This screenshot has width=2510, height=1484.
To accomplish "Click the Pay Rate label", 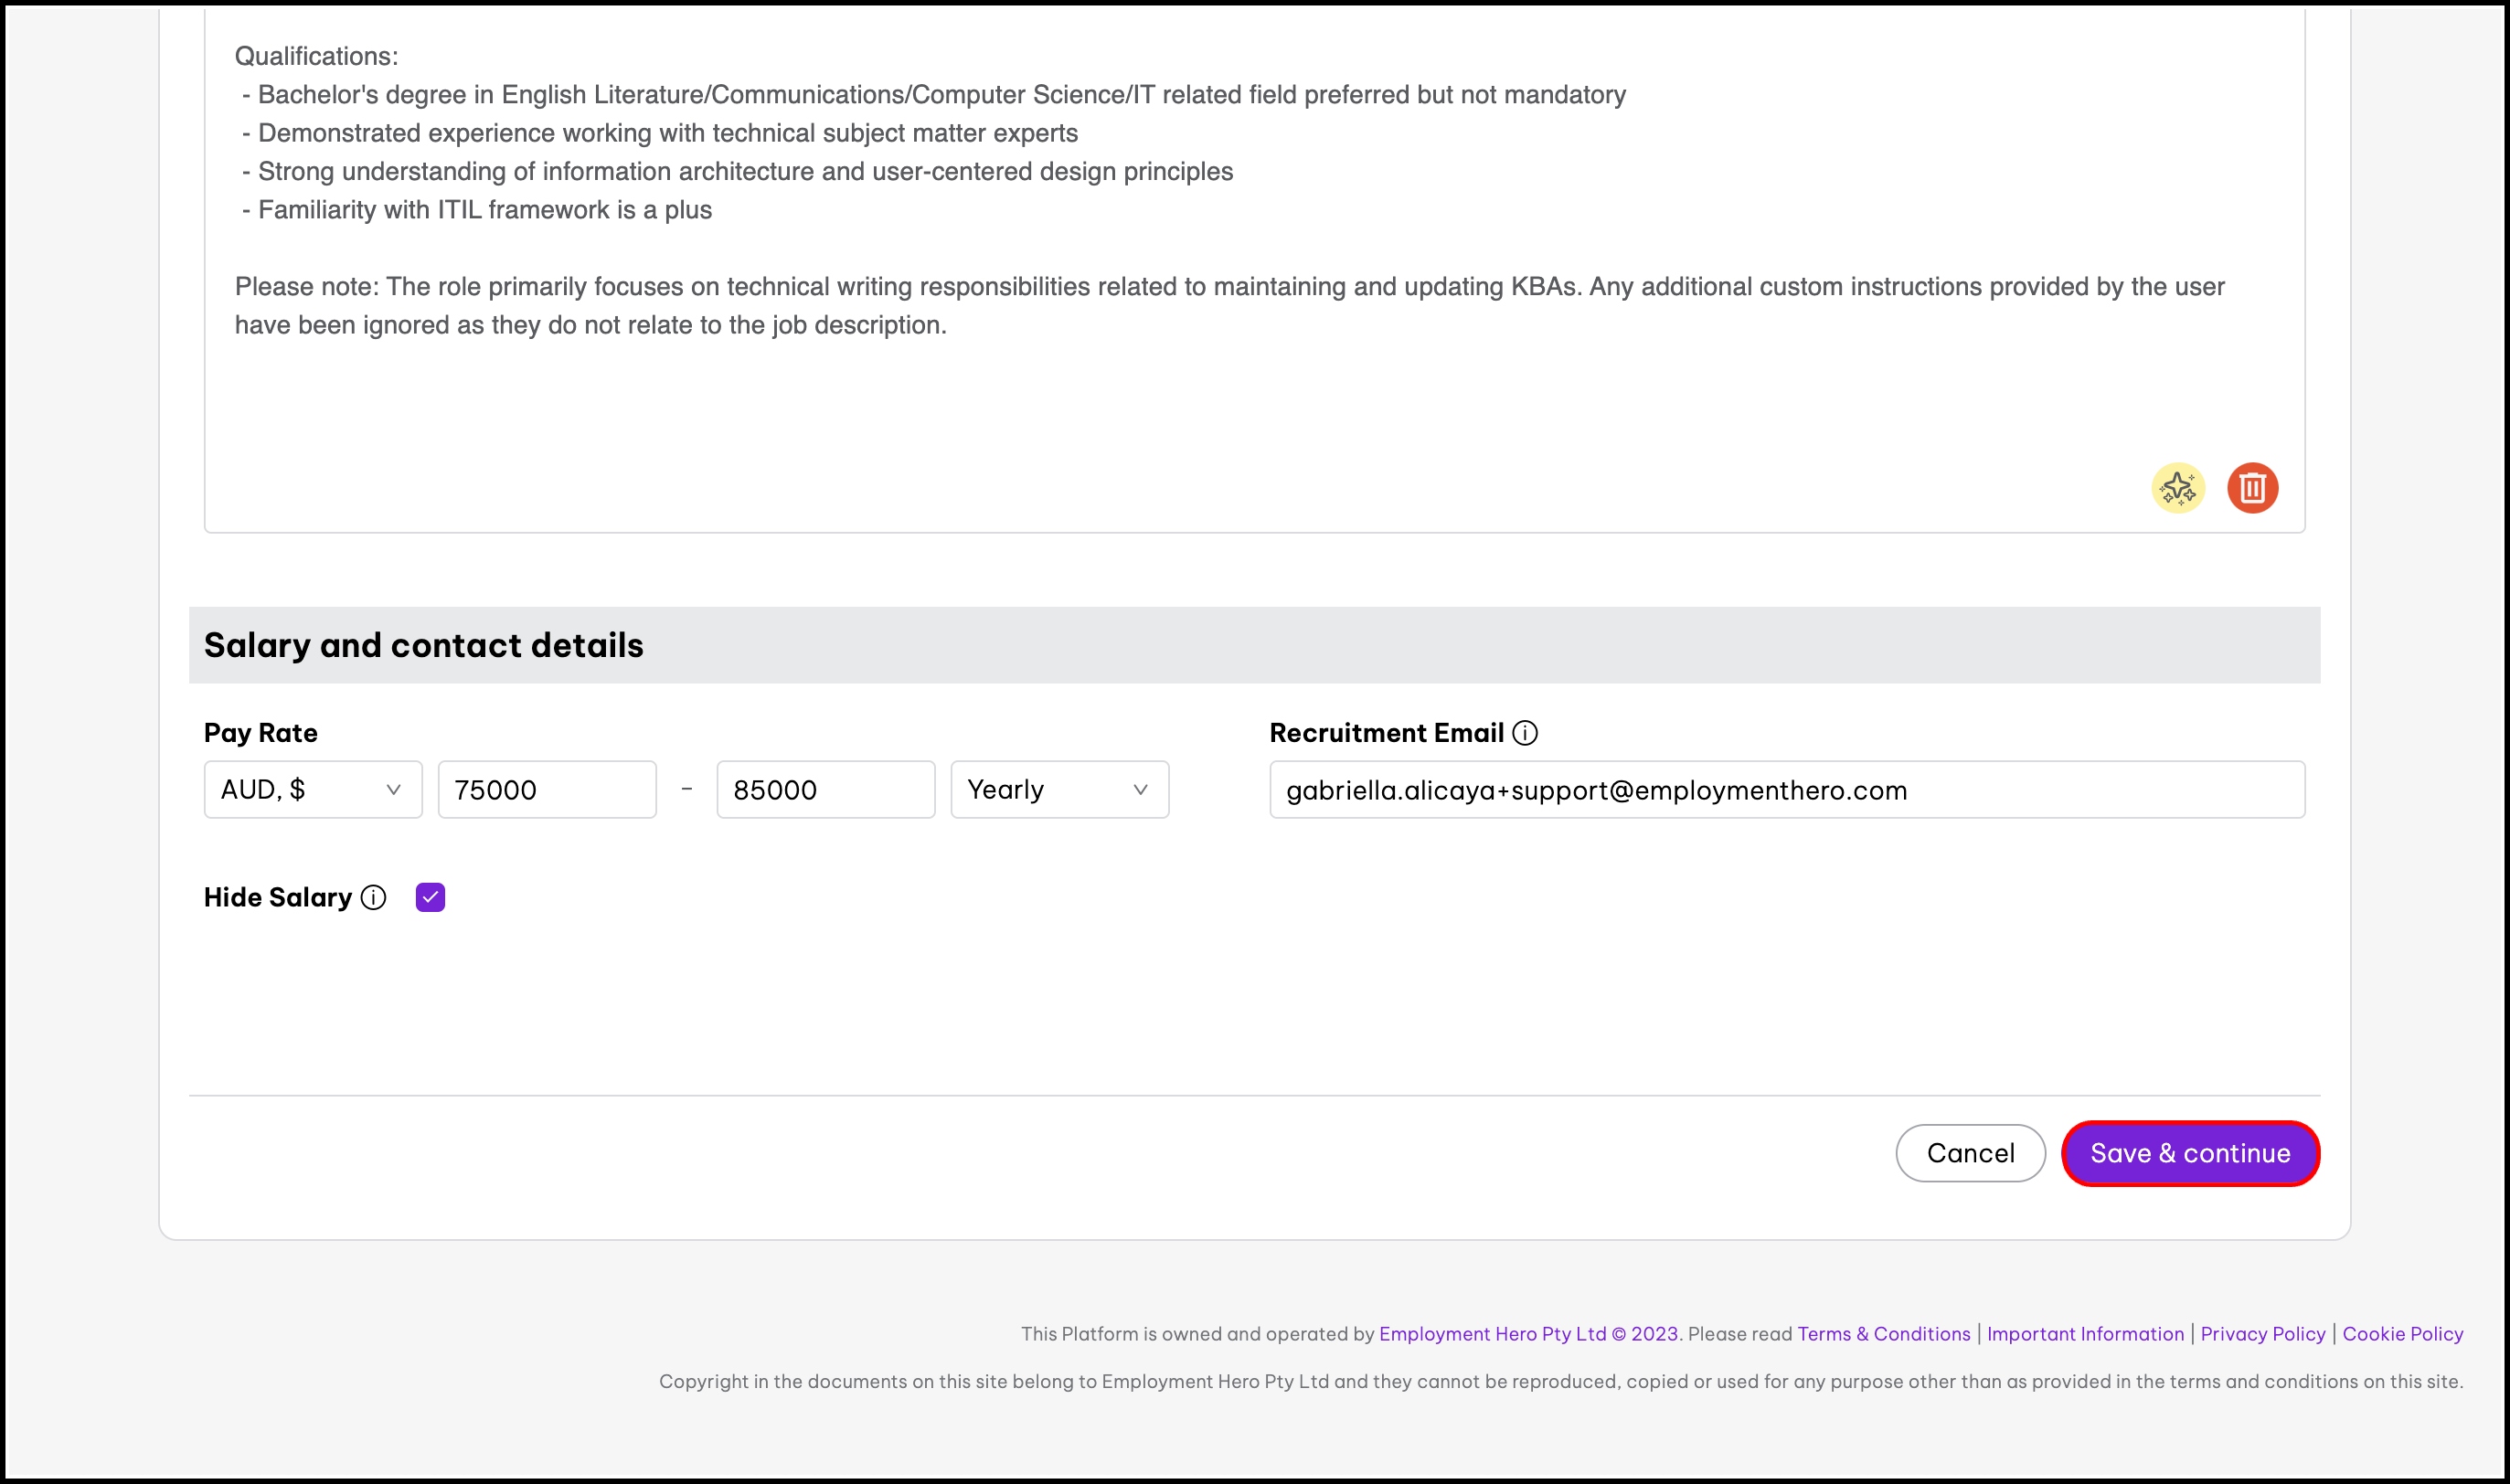I will (x=260, y=733).
